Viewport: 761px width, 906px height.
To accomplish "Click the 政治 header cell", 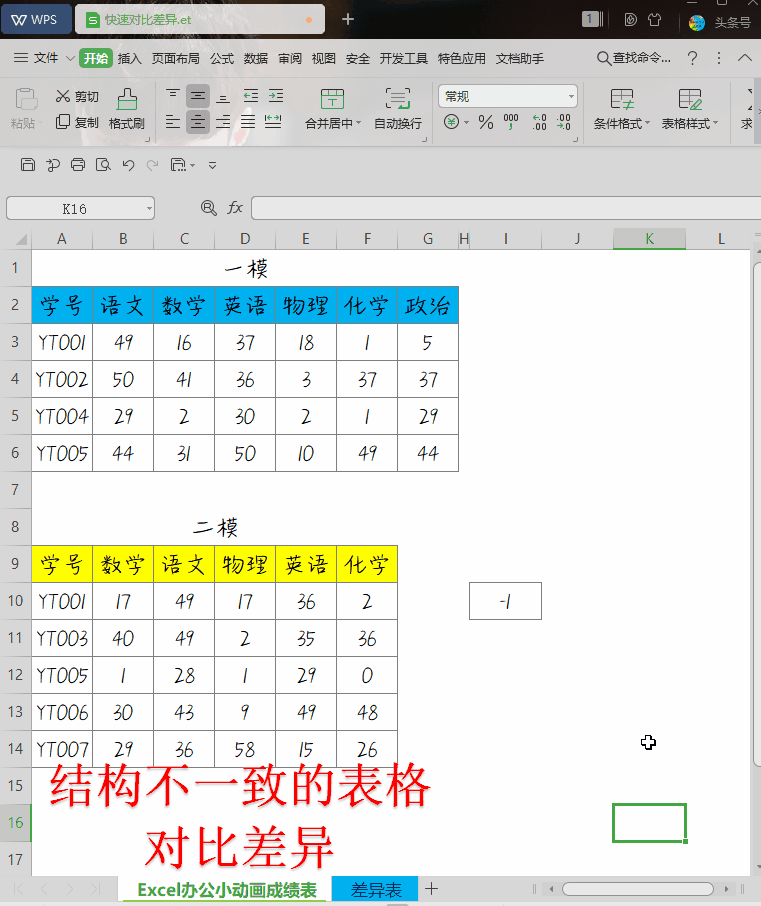I will tap(428, 305).
